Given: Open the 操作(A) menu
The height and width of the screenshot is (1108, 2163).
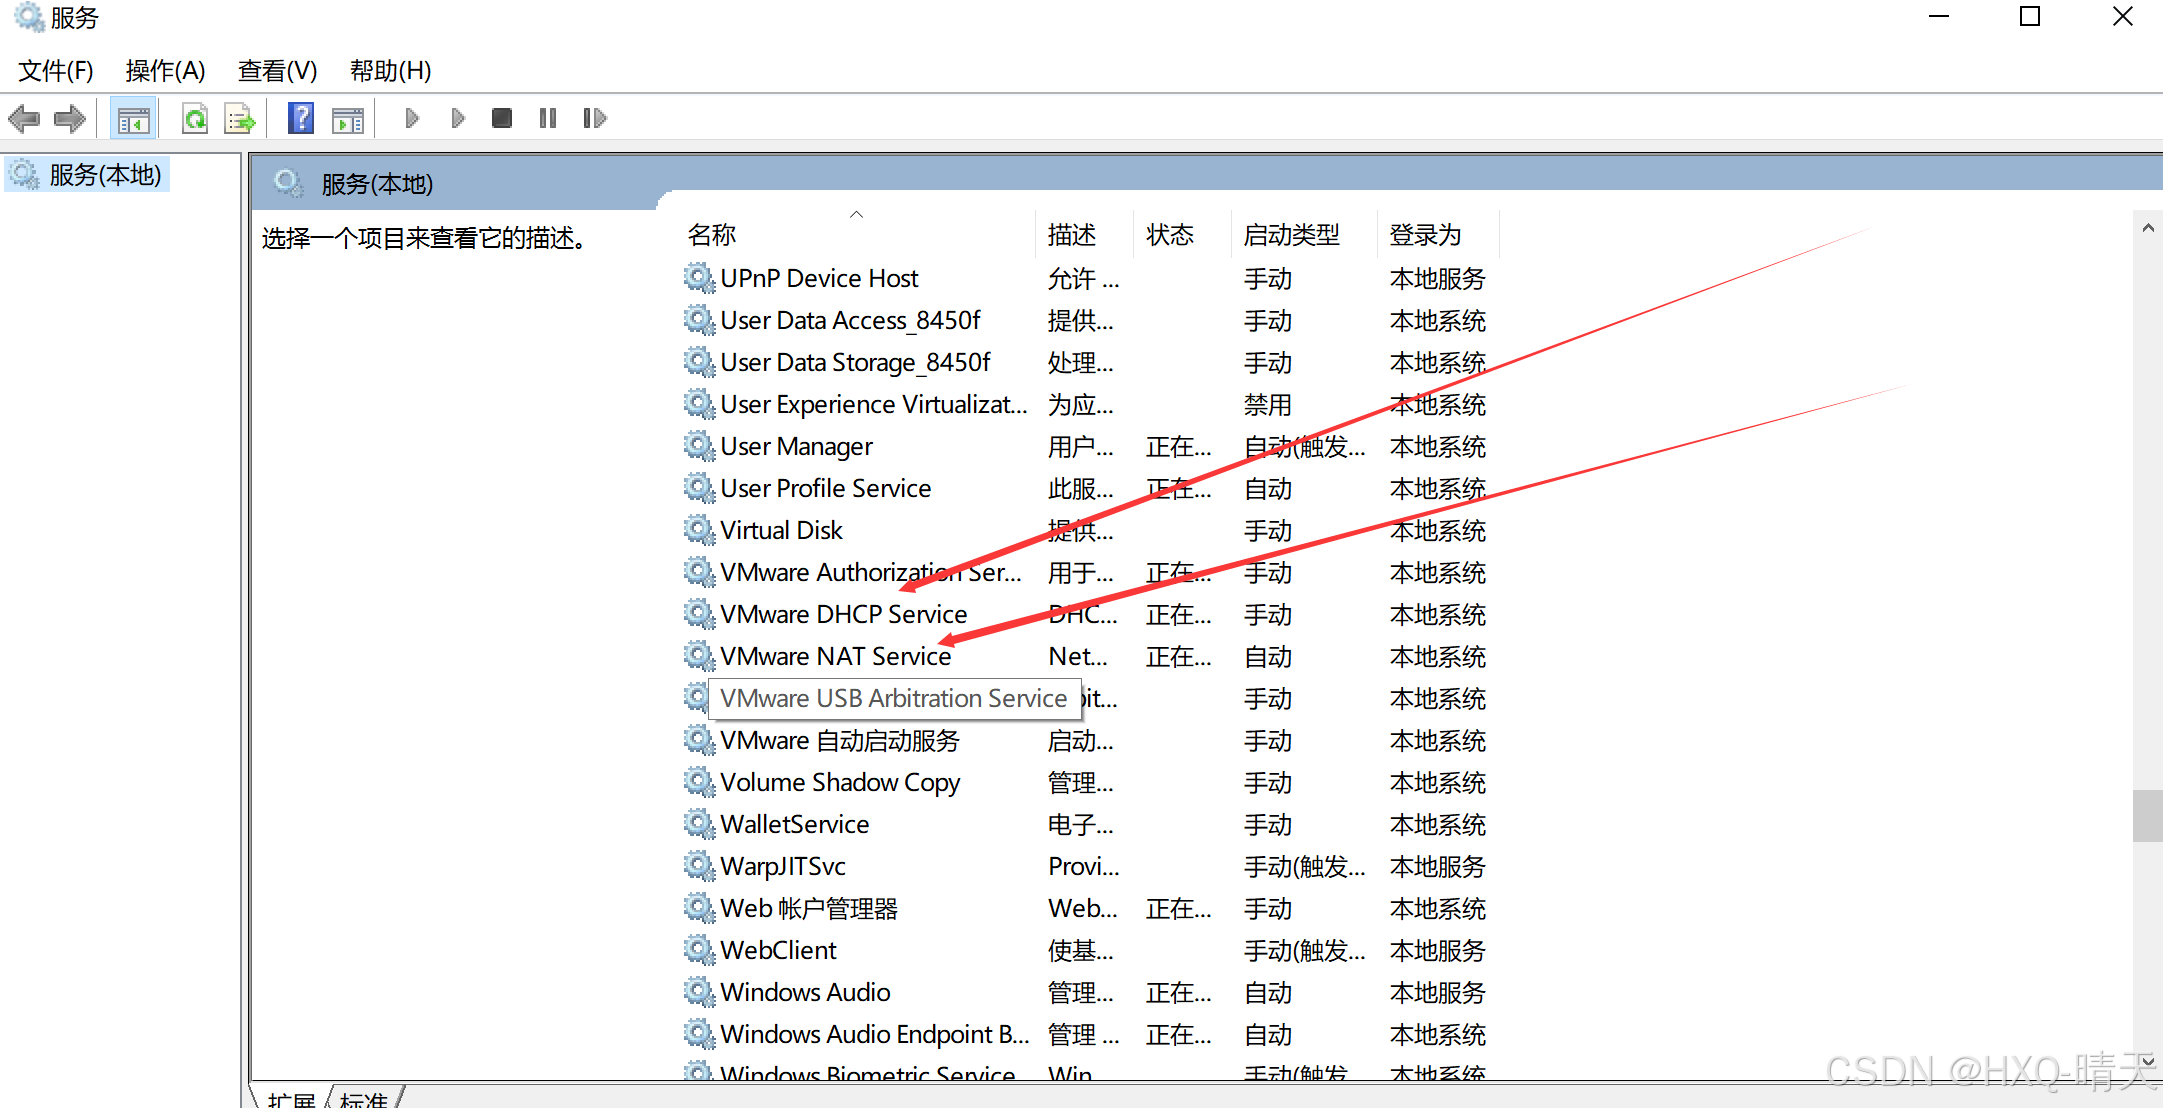Looking at the screenshot, I should click(x=165, y=70).
